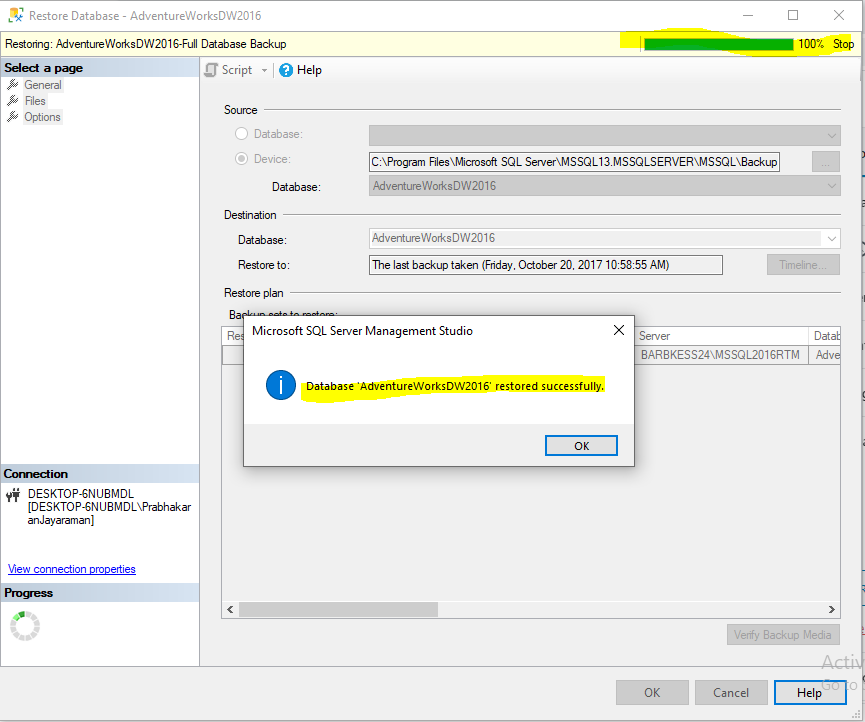Open the empty Source Database dropdown
The width and height of the screenshot is (865, 722).
click(x=605, y=135)
